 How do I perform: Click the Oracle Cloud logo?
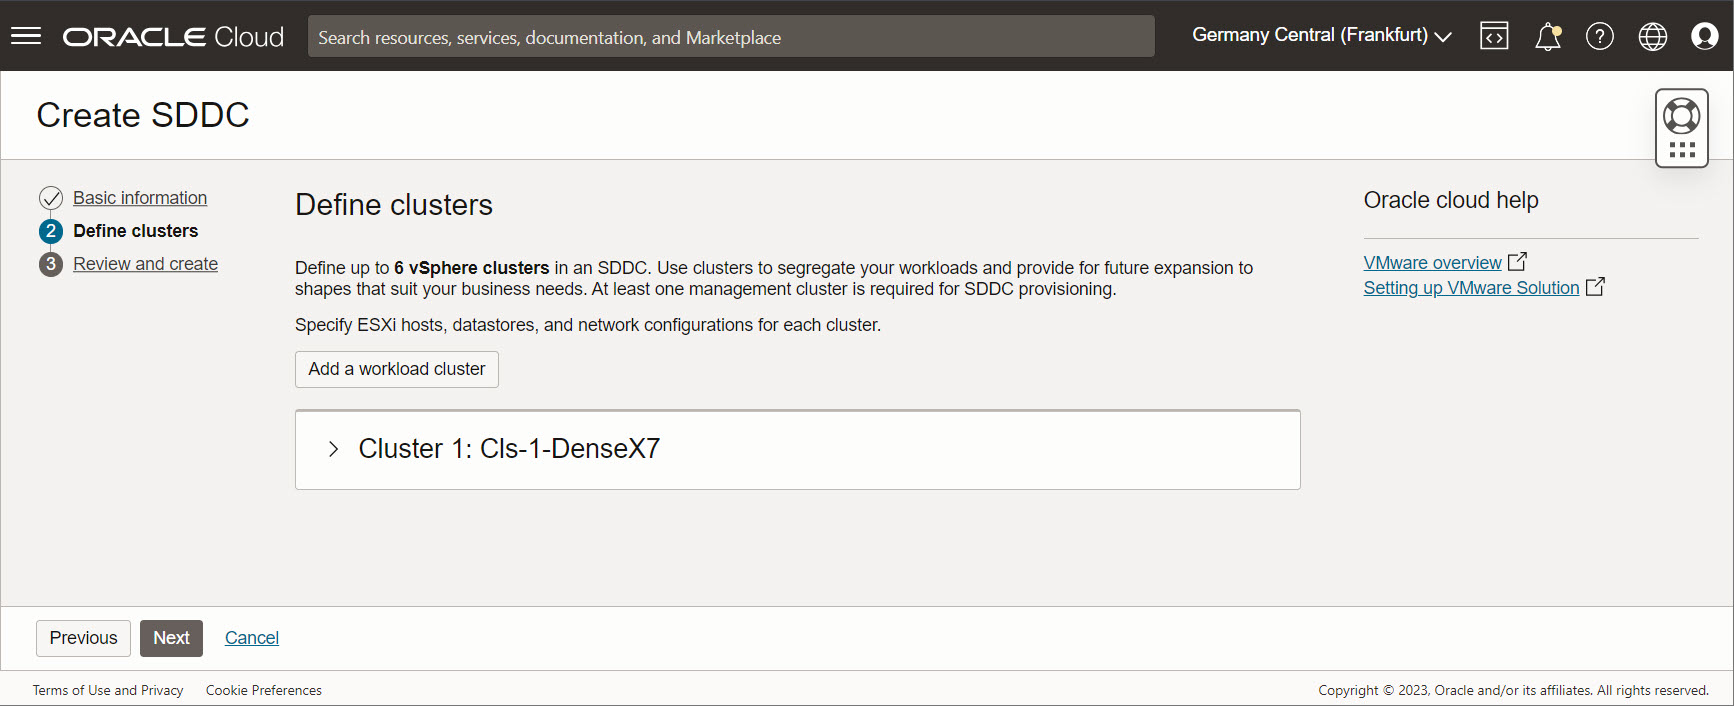[x=173, y=37]
